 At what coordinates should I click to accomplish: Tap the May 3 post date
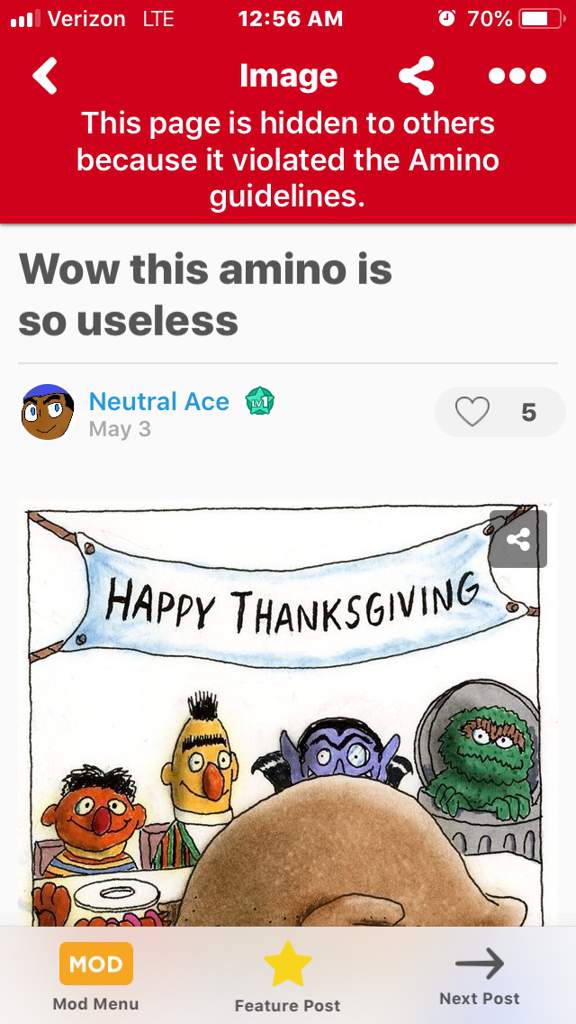coord(120,429)
